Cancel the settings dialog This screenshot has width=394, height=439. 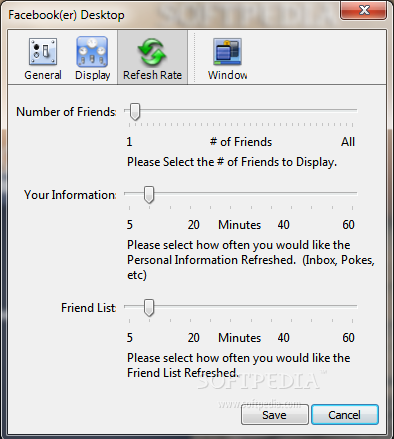tap(345, 415)
